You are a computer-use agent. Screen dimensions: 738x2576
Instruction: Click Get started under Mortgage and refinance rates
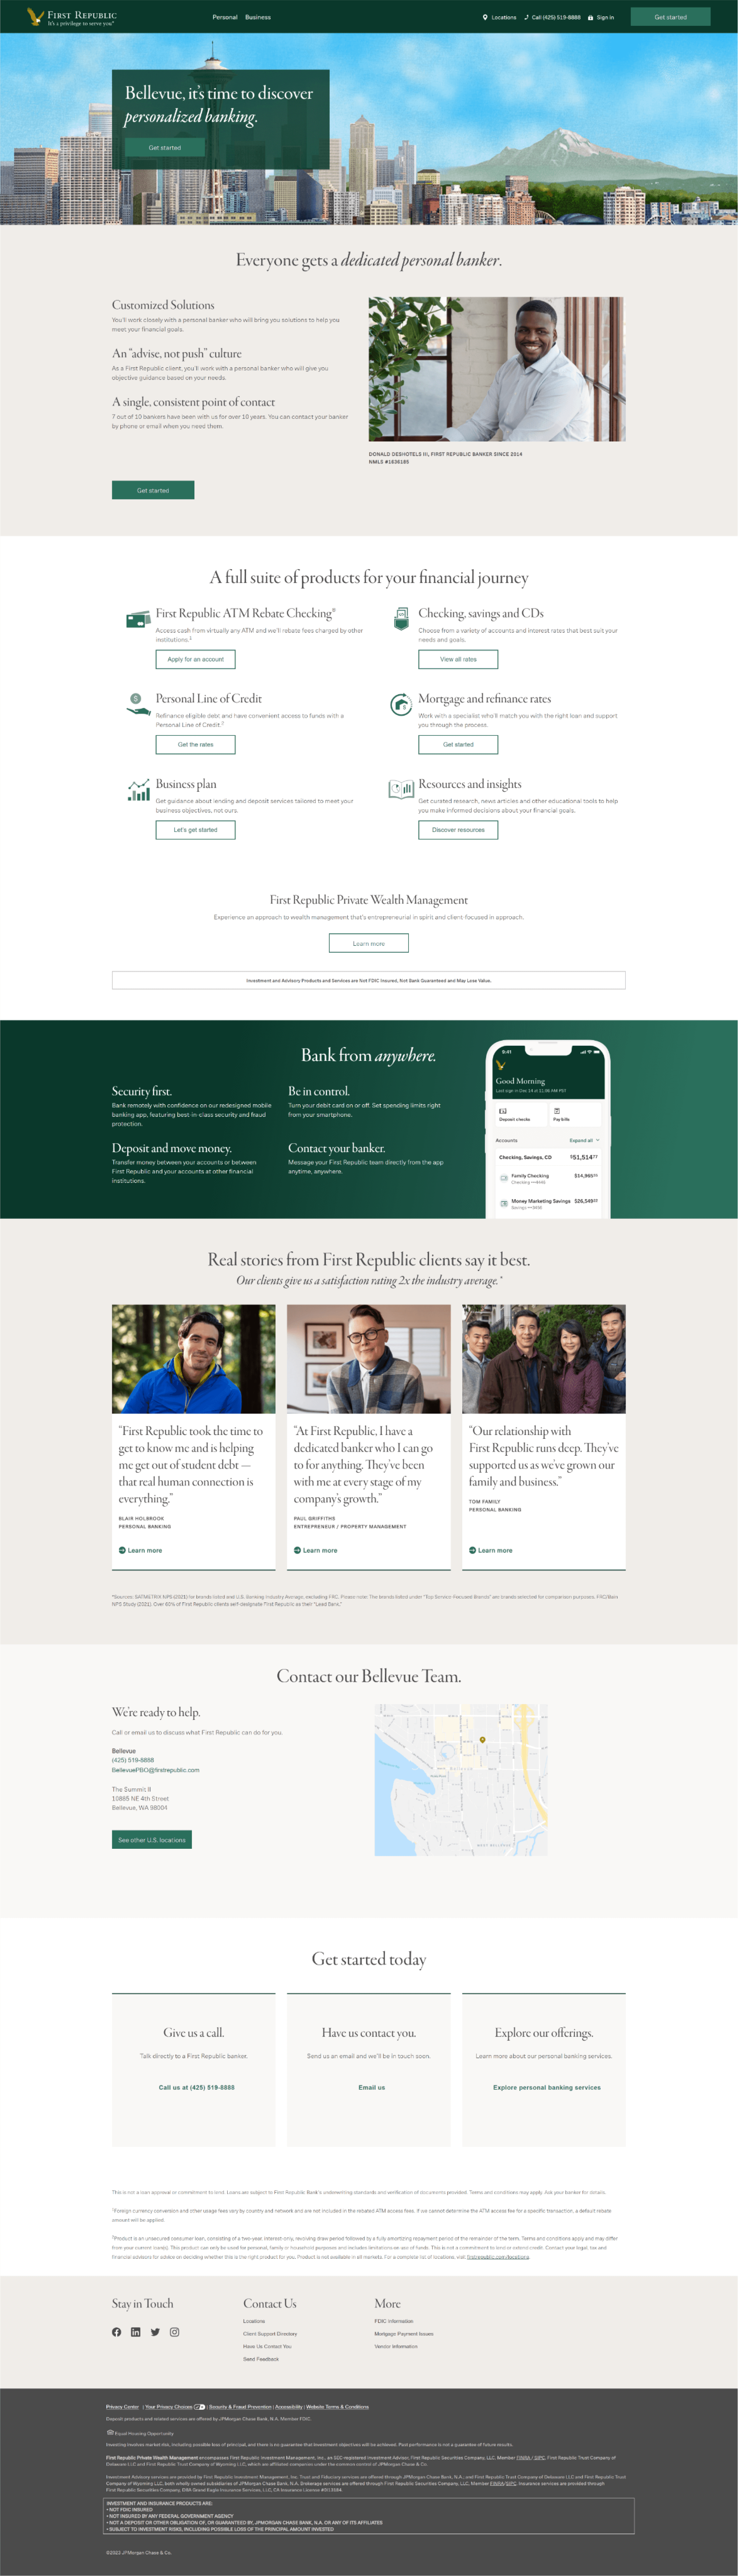pyautogui.click(x=458, y=744)
